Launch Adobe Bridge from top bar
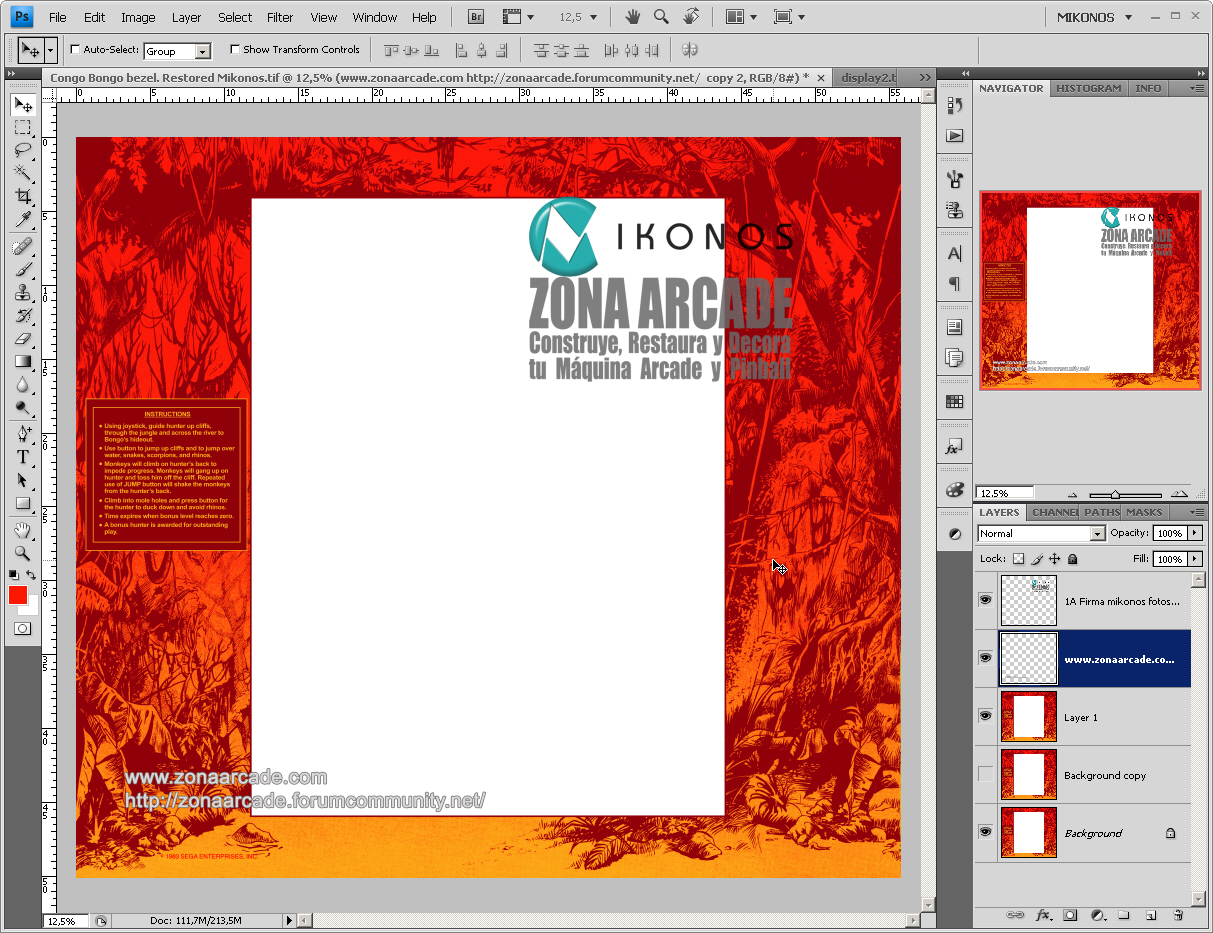Viewport: 1213px width, 933px height. click(476, 17)
